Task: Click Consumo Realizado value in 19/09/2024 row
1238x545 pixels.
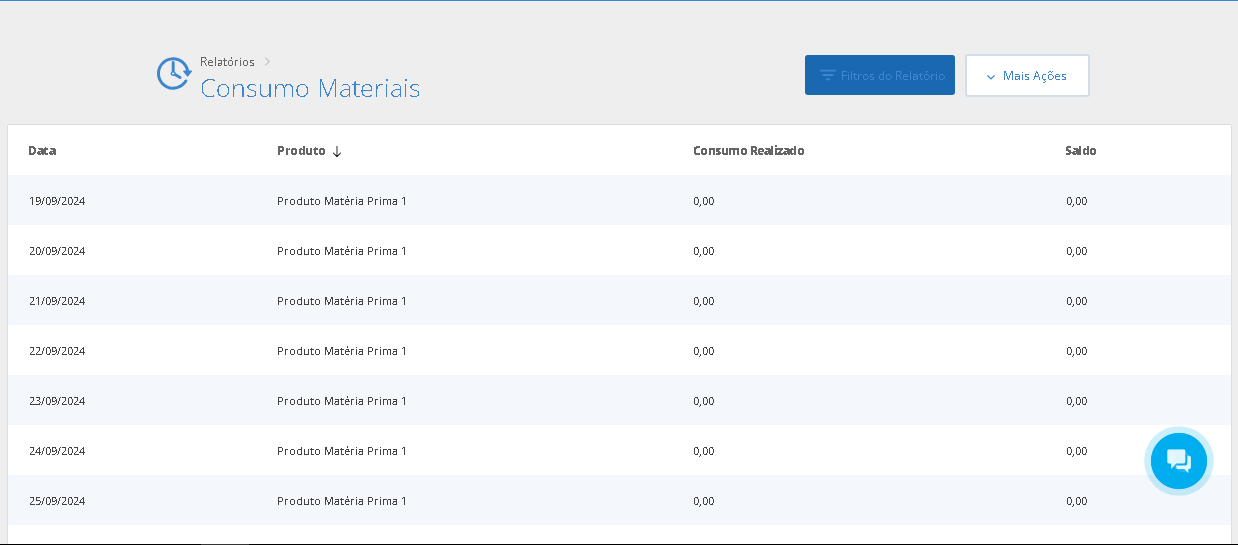Action: point(704,201)
